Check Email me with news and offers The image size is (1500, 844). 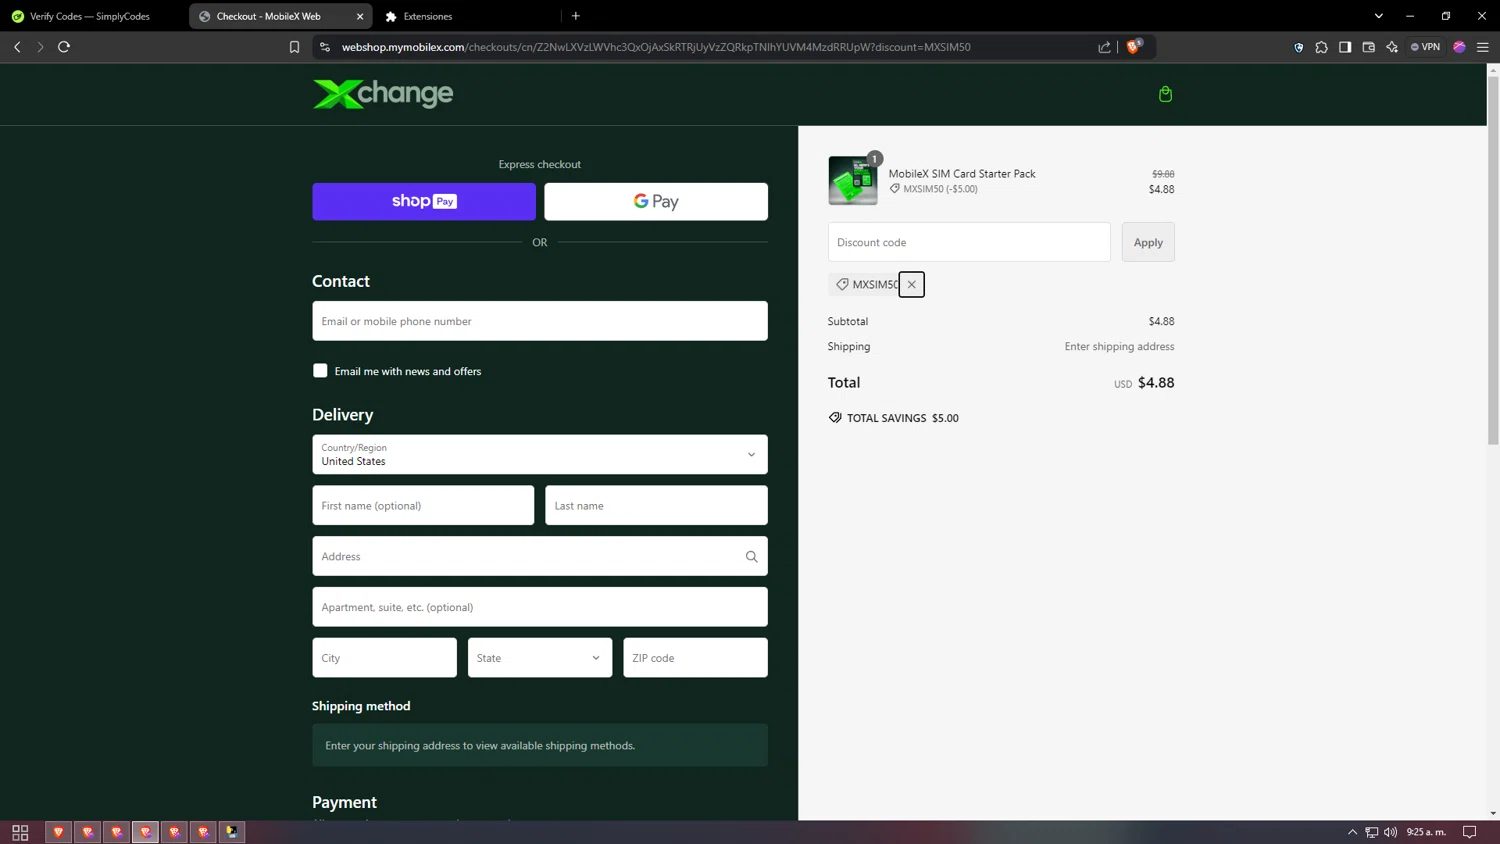click(320, 371)
